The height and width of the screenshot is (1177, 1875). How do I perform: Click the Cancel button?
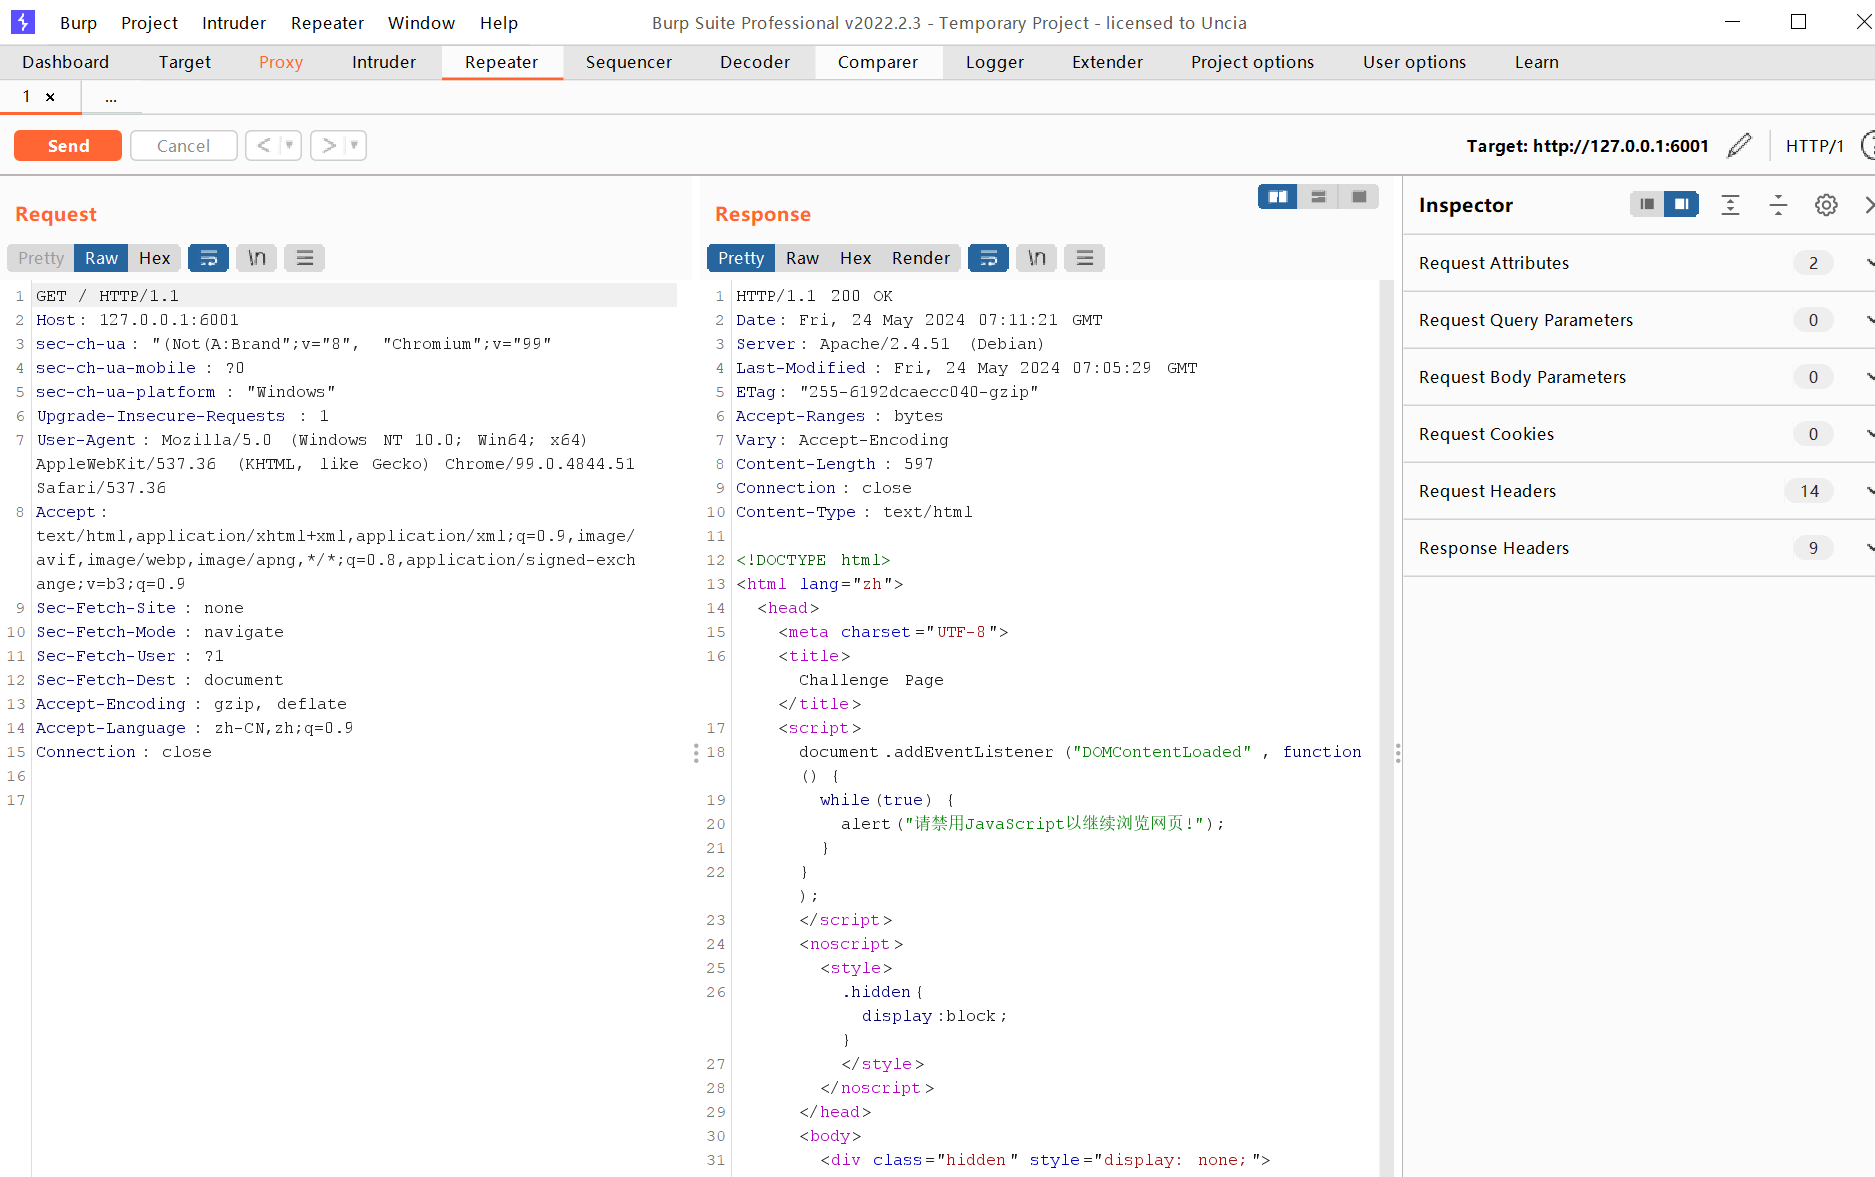[183, 145]
